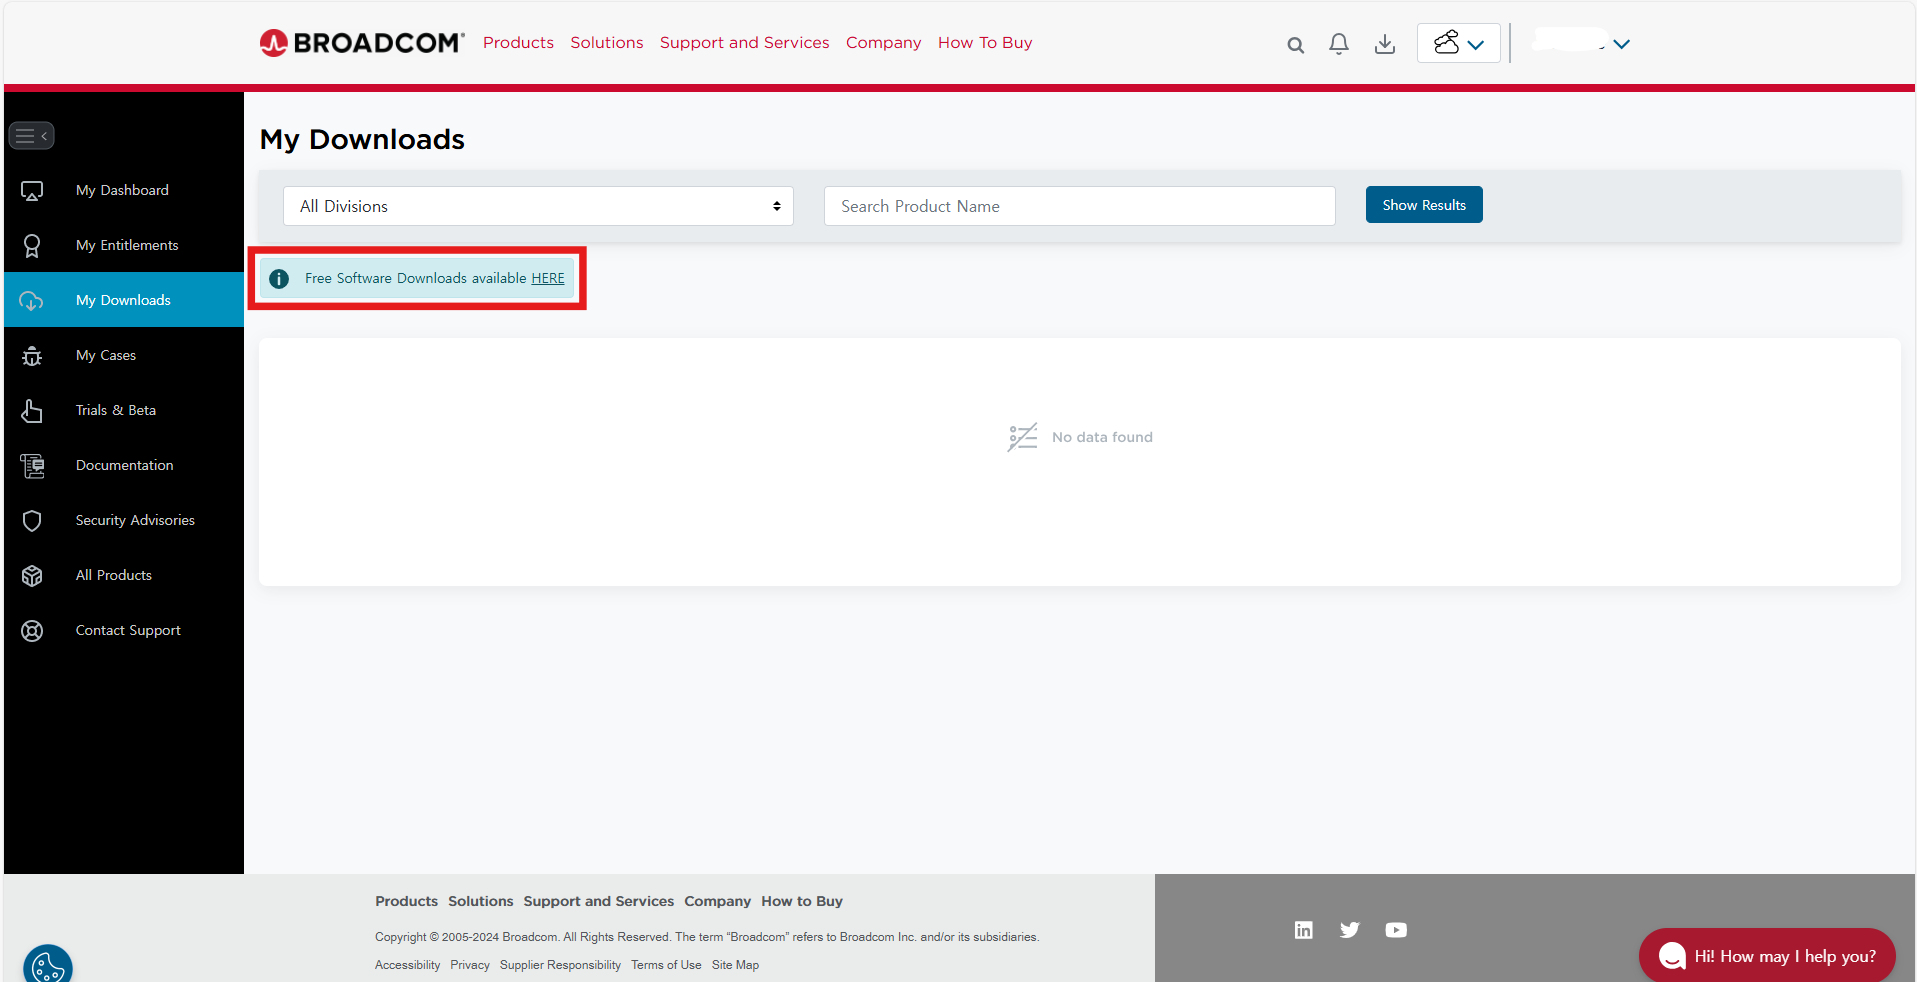Open Support and Services top menu
This screenshot has height=982, width=1917.
(744, 42)
